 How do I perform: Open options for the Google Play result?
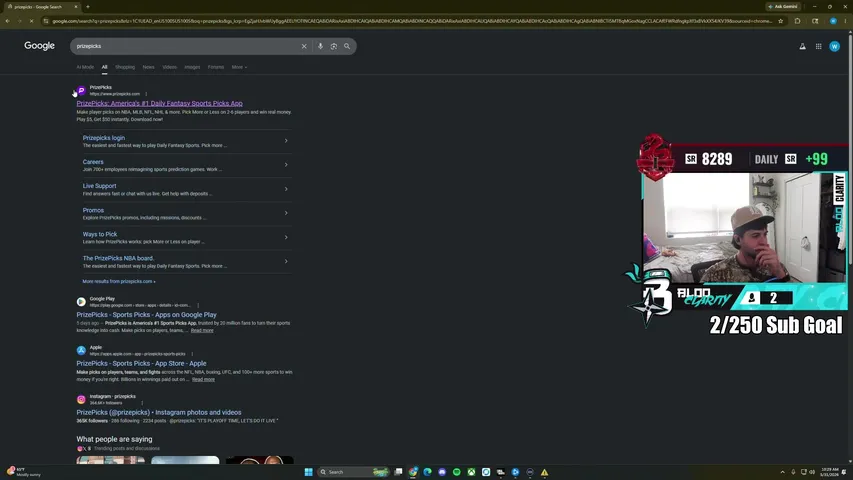(x=198, y=305)
